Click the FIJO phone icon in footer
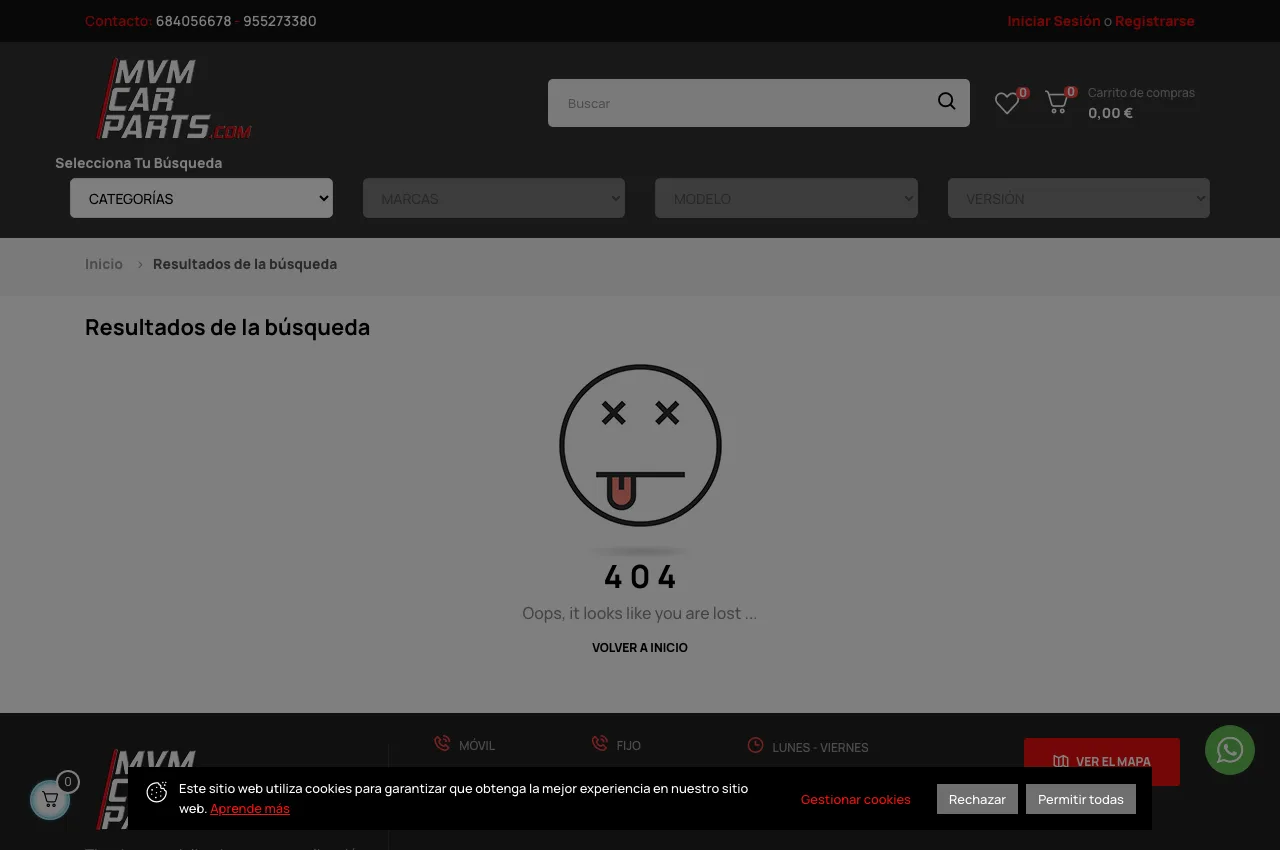Image resolution: width=1280 pixels, height=850 pixels. [x=600, y=743]
